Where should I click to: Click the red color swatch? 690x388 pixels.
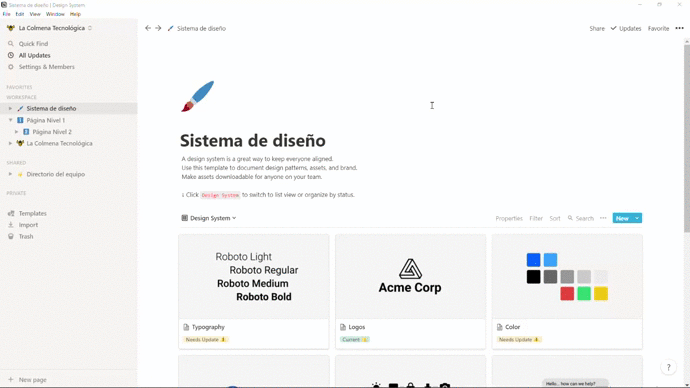coord(567,293)
